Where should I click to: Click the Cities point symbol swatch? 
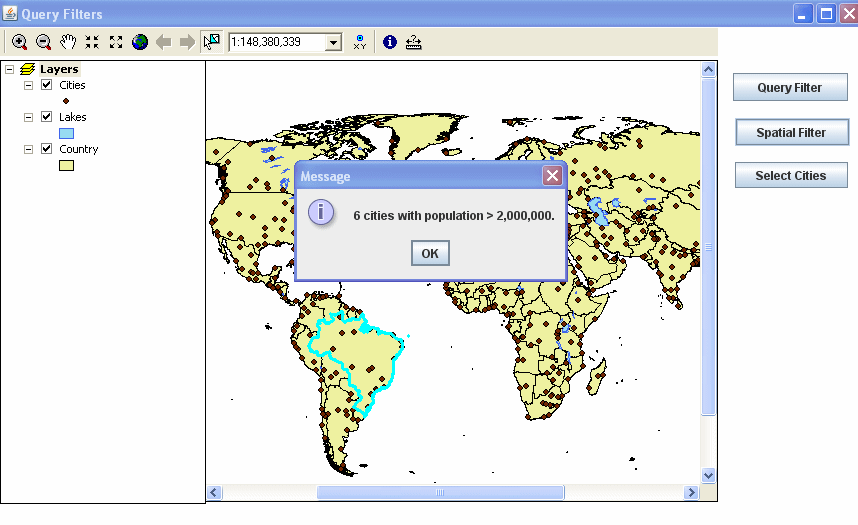coord(66,101)
